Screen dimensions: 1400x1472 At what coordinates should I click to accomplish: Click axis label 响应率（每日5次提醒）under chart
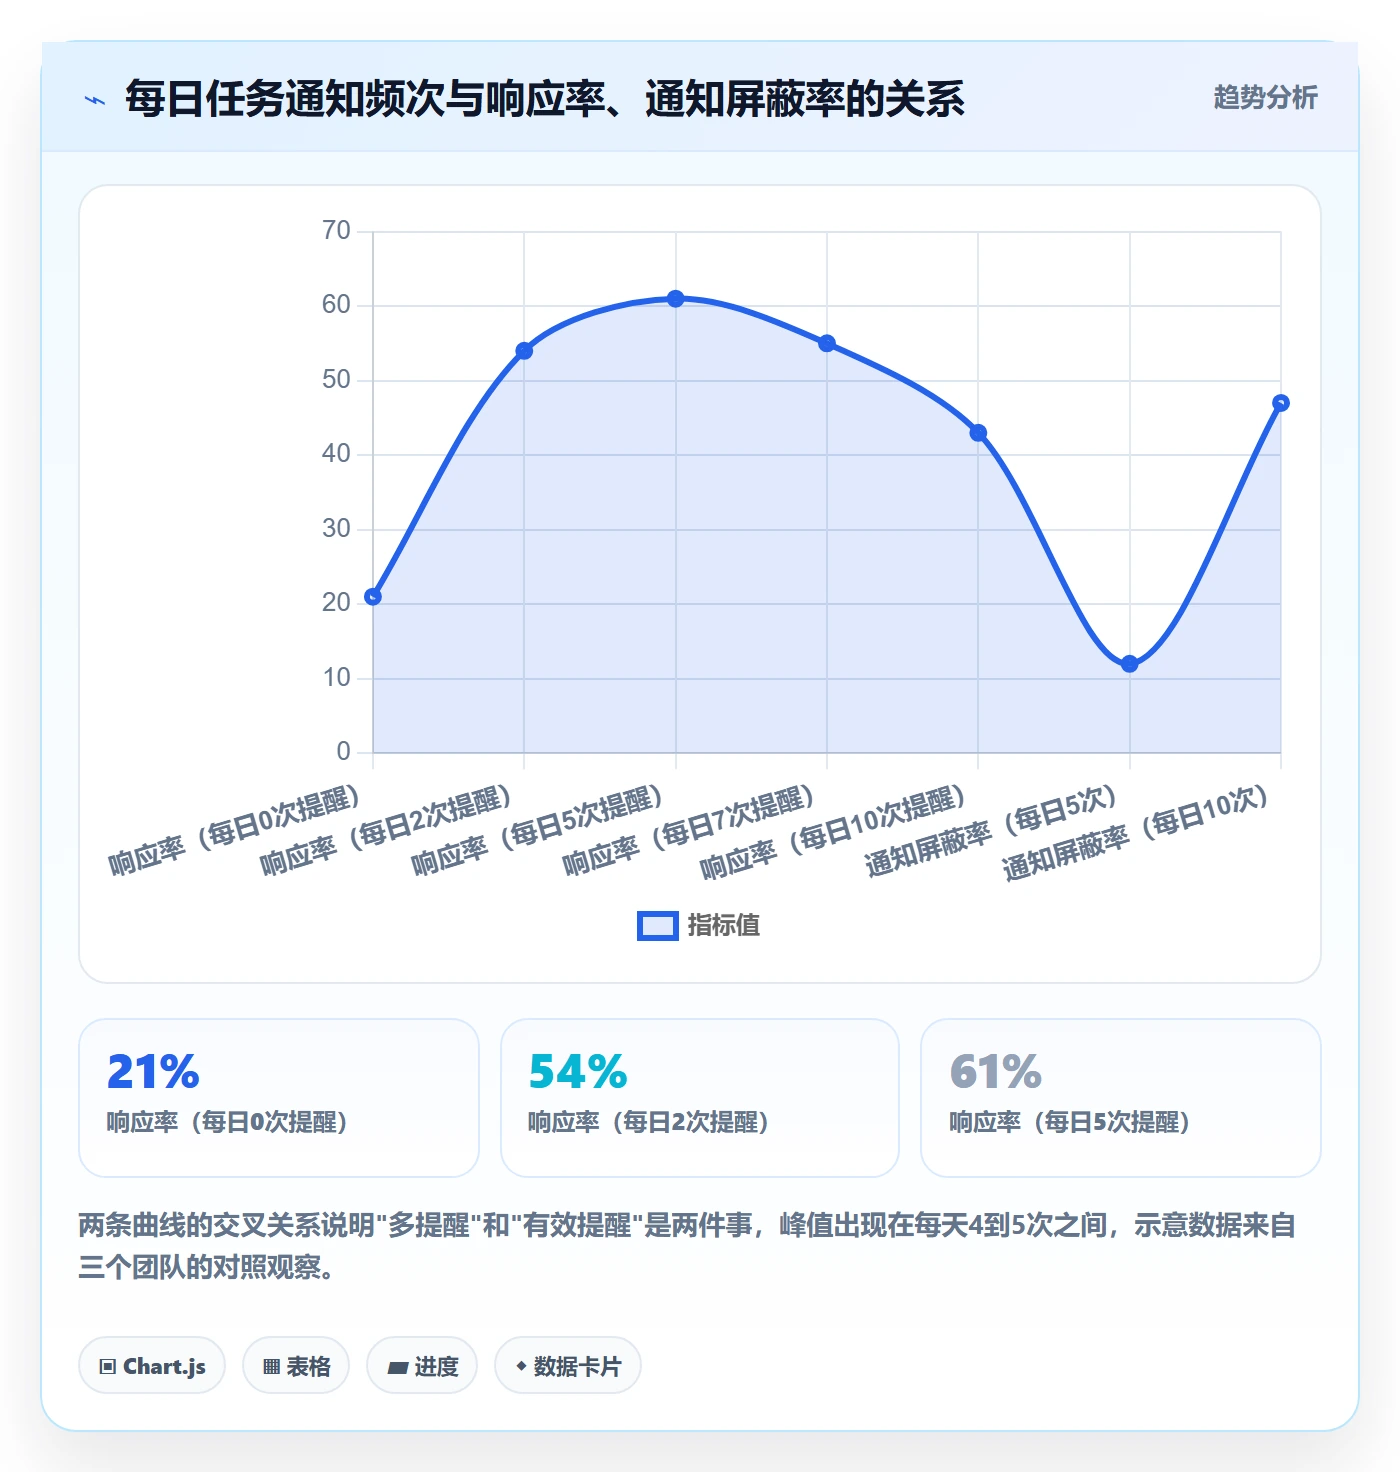coord(537,830)
